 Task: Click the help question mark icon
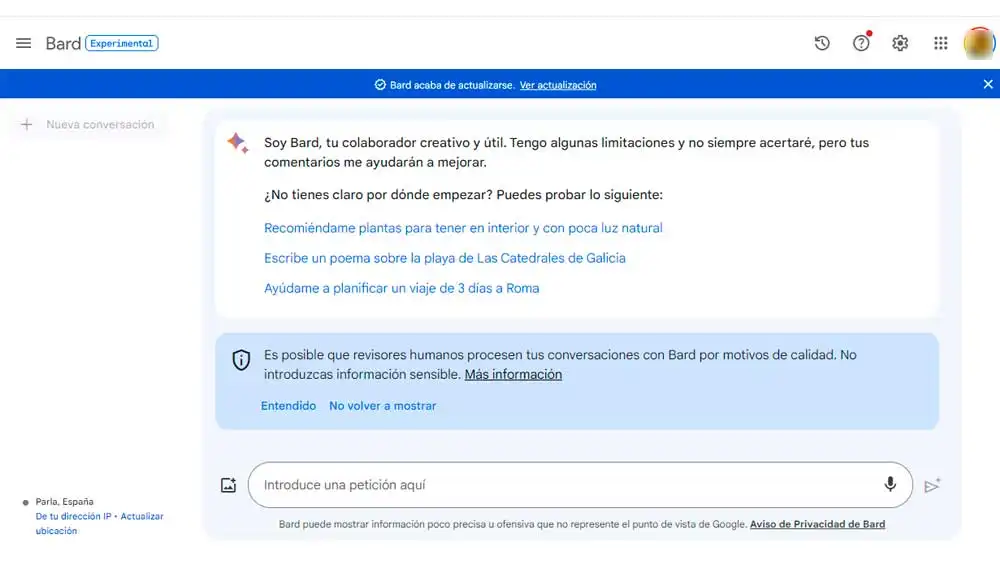tap(861, 43)
